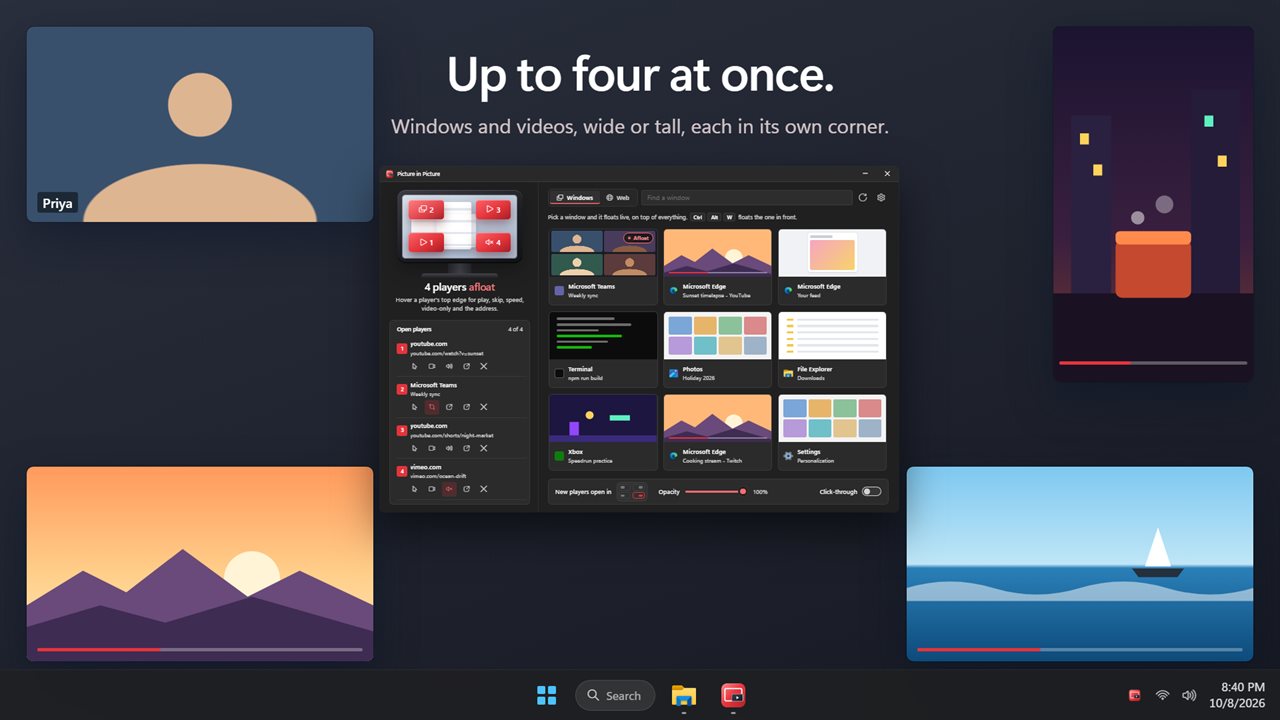Adjust the Opacity slider
This screenshot has width=1280, height=720.
[x=715, y=492]
